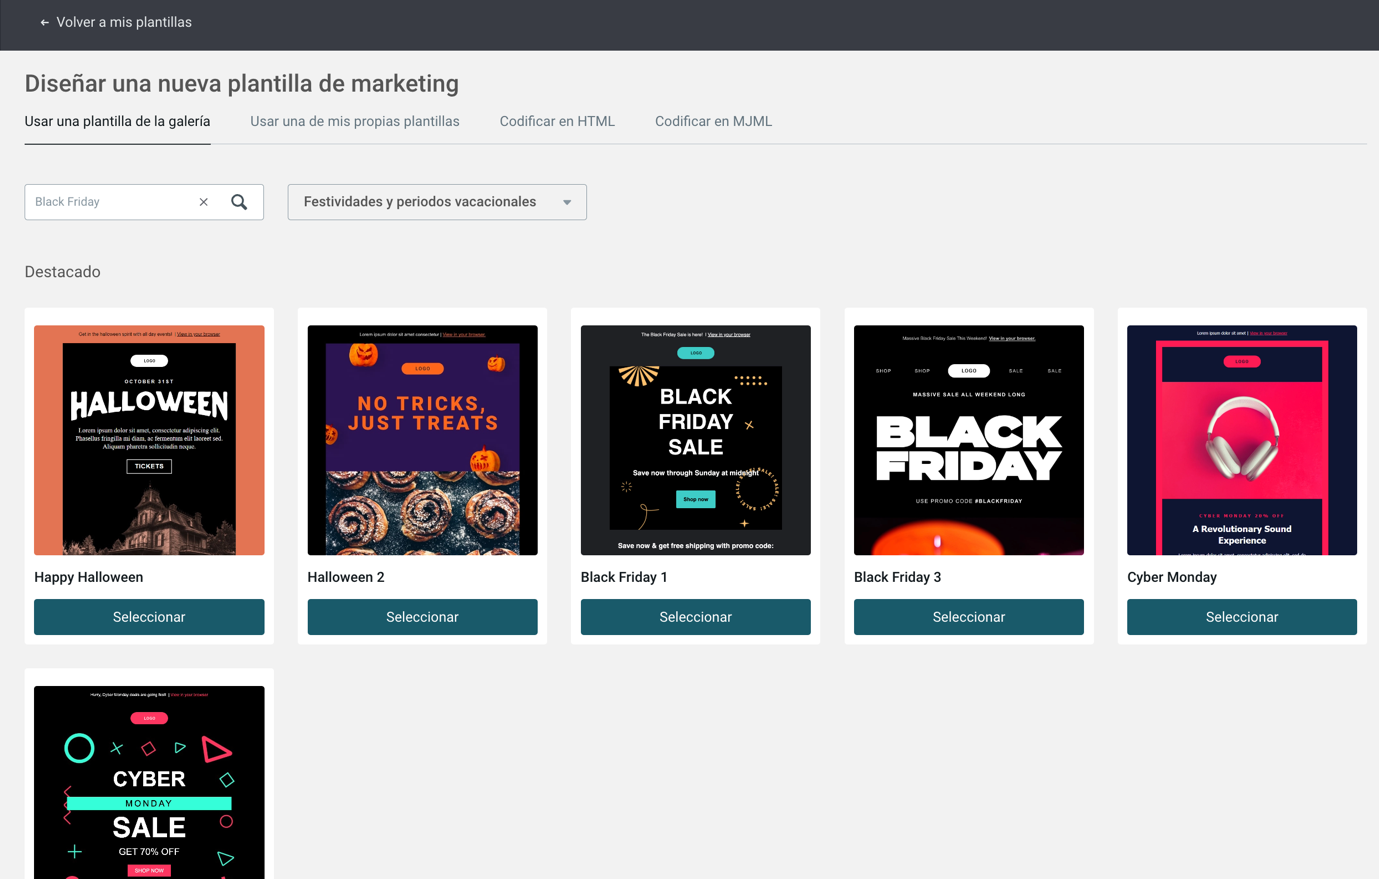Viewport: 1384px width, 880px height.
Task: Select the Happy Halloween template
Action: click(x=150, y=619)
